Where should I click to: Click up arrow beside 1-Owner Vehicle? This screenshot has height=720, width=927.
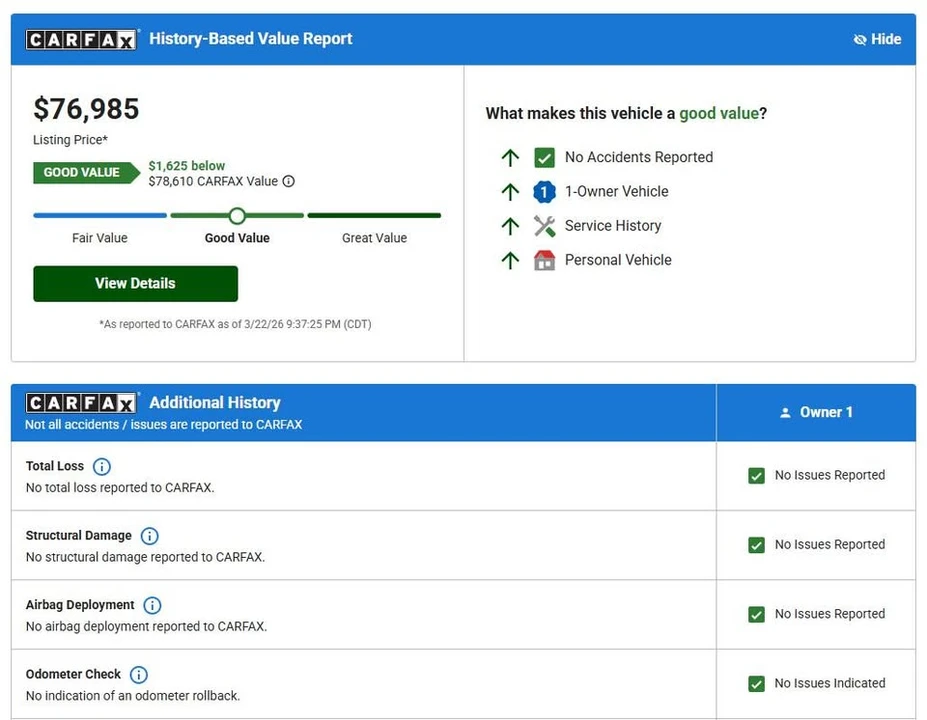510,192
